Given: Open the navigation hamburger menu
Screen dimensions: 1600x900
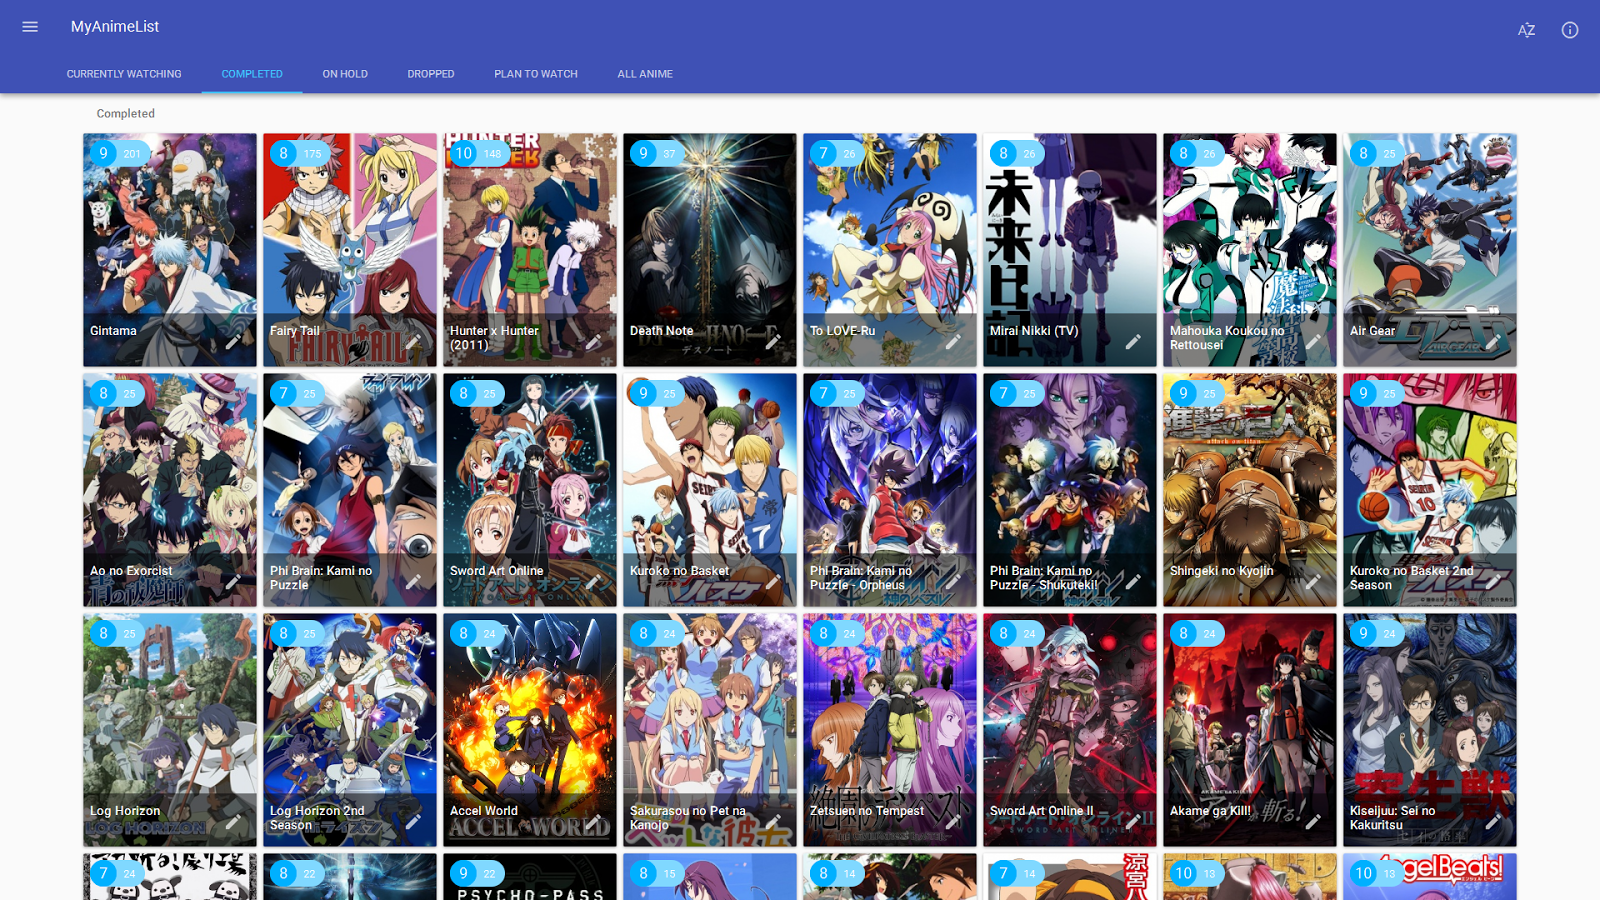Looking at the screenshot, I should (30, 26).
